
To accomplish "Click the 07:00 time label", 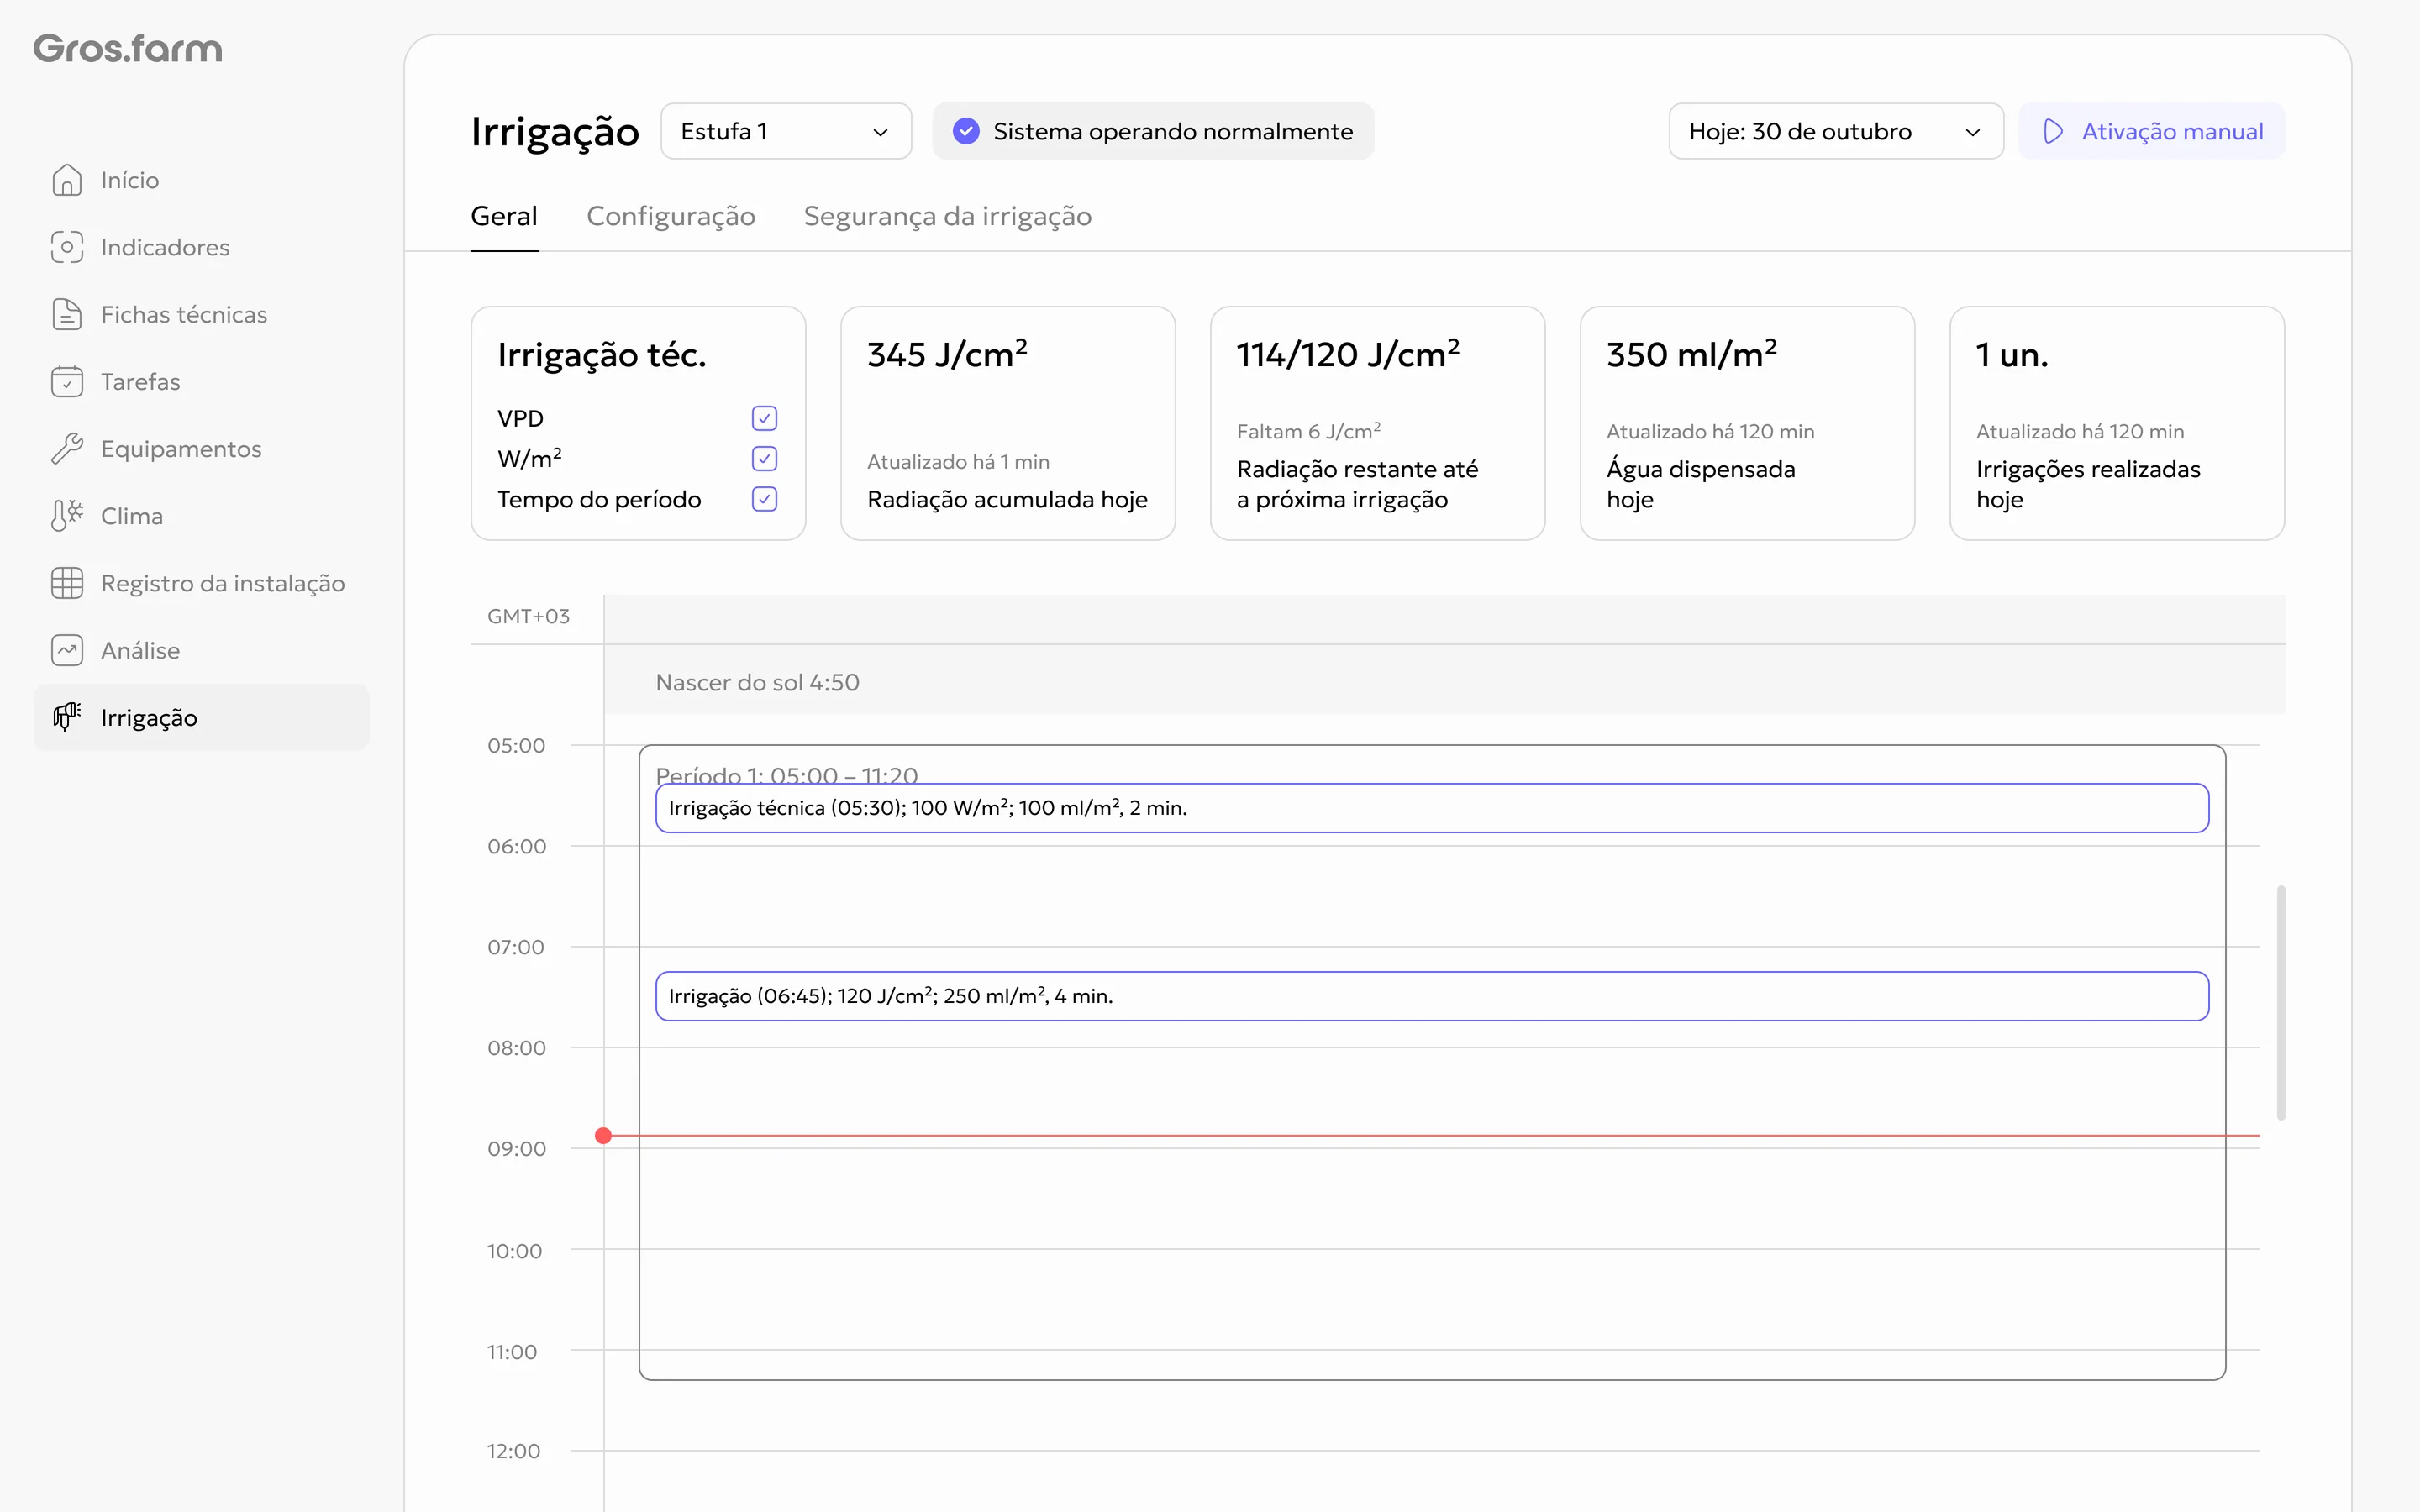I will 516,947.
